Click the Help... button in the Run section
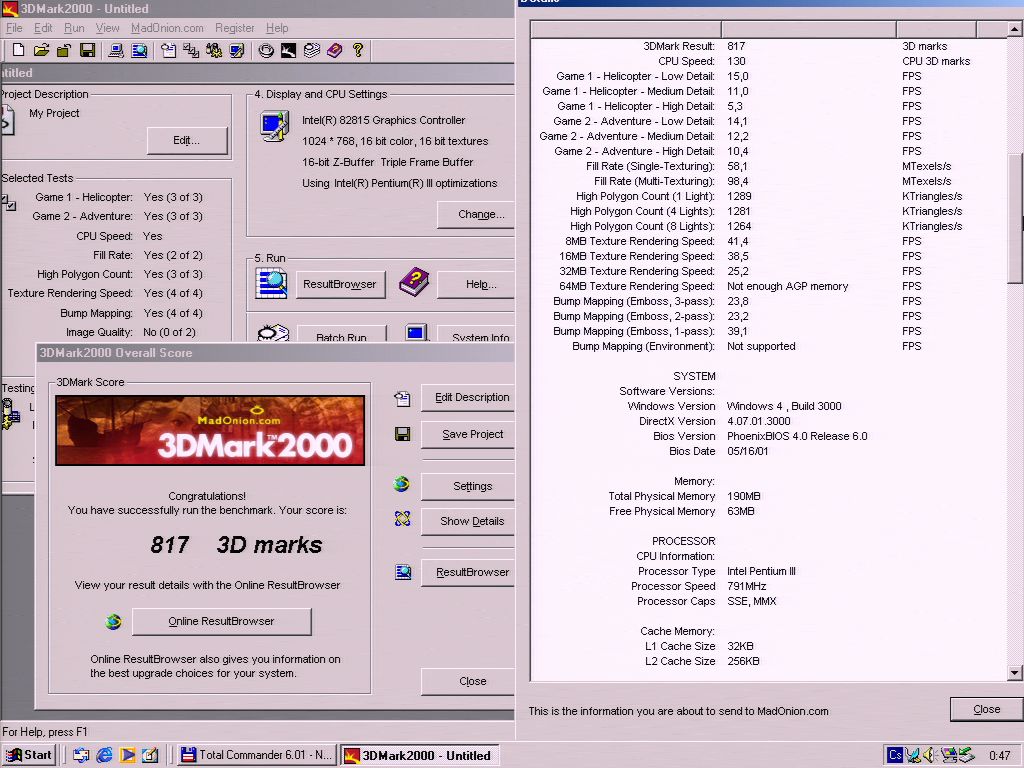This screenshot has width=1024, height=768. tap(476, 284)
